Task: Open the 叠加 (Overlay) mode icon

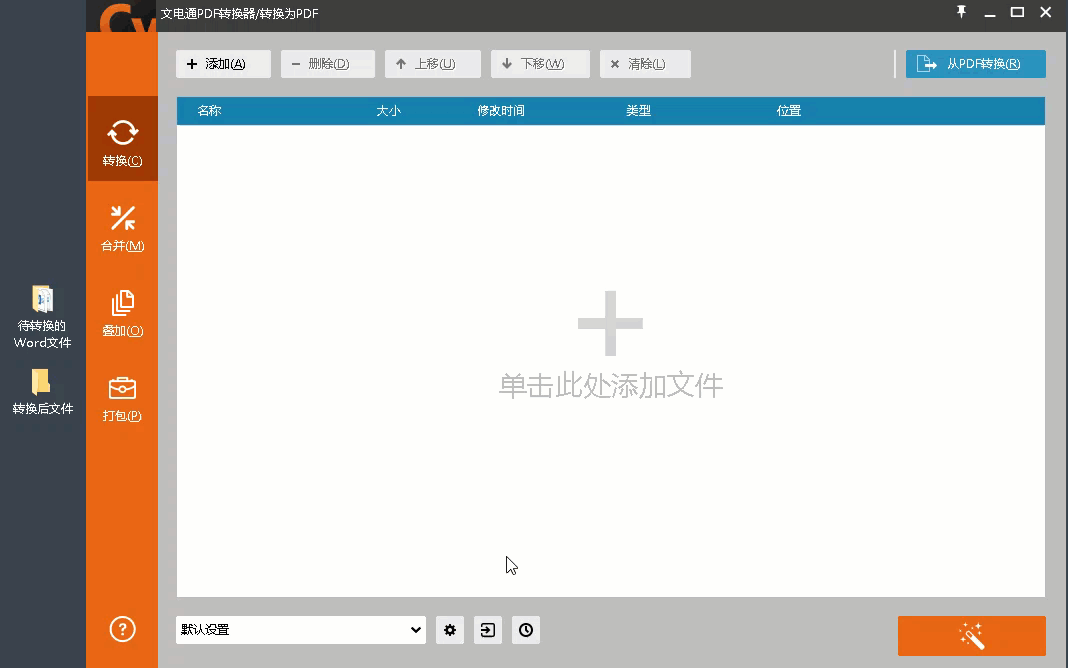Action: tap(122, 313)
